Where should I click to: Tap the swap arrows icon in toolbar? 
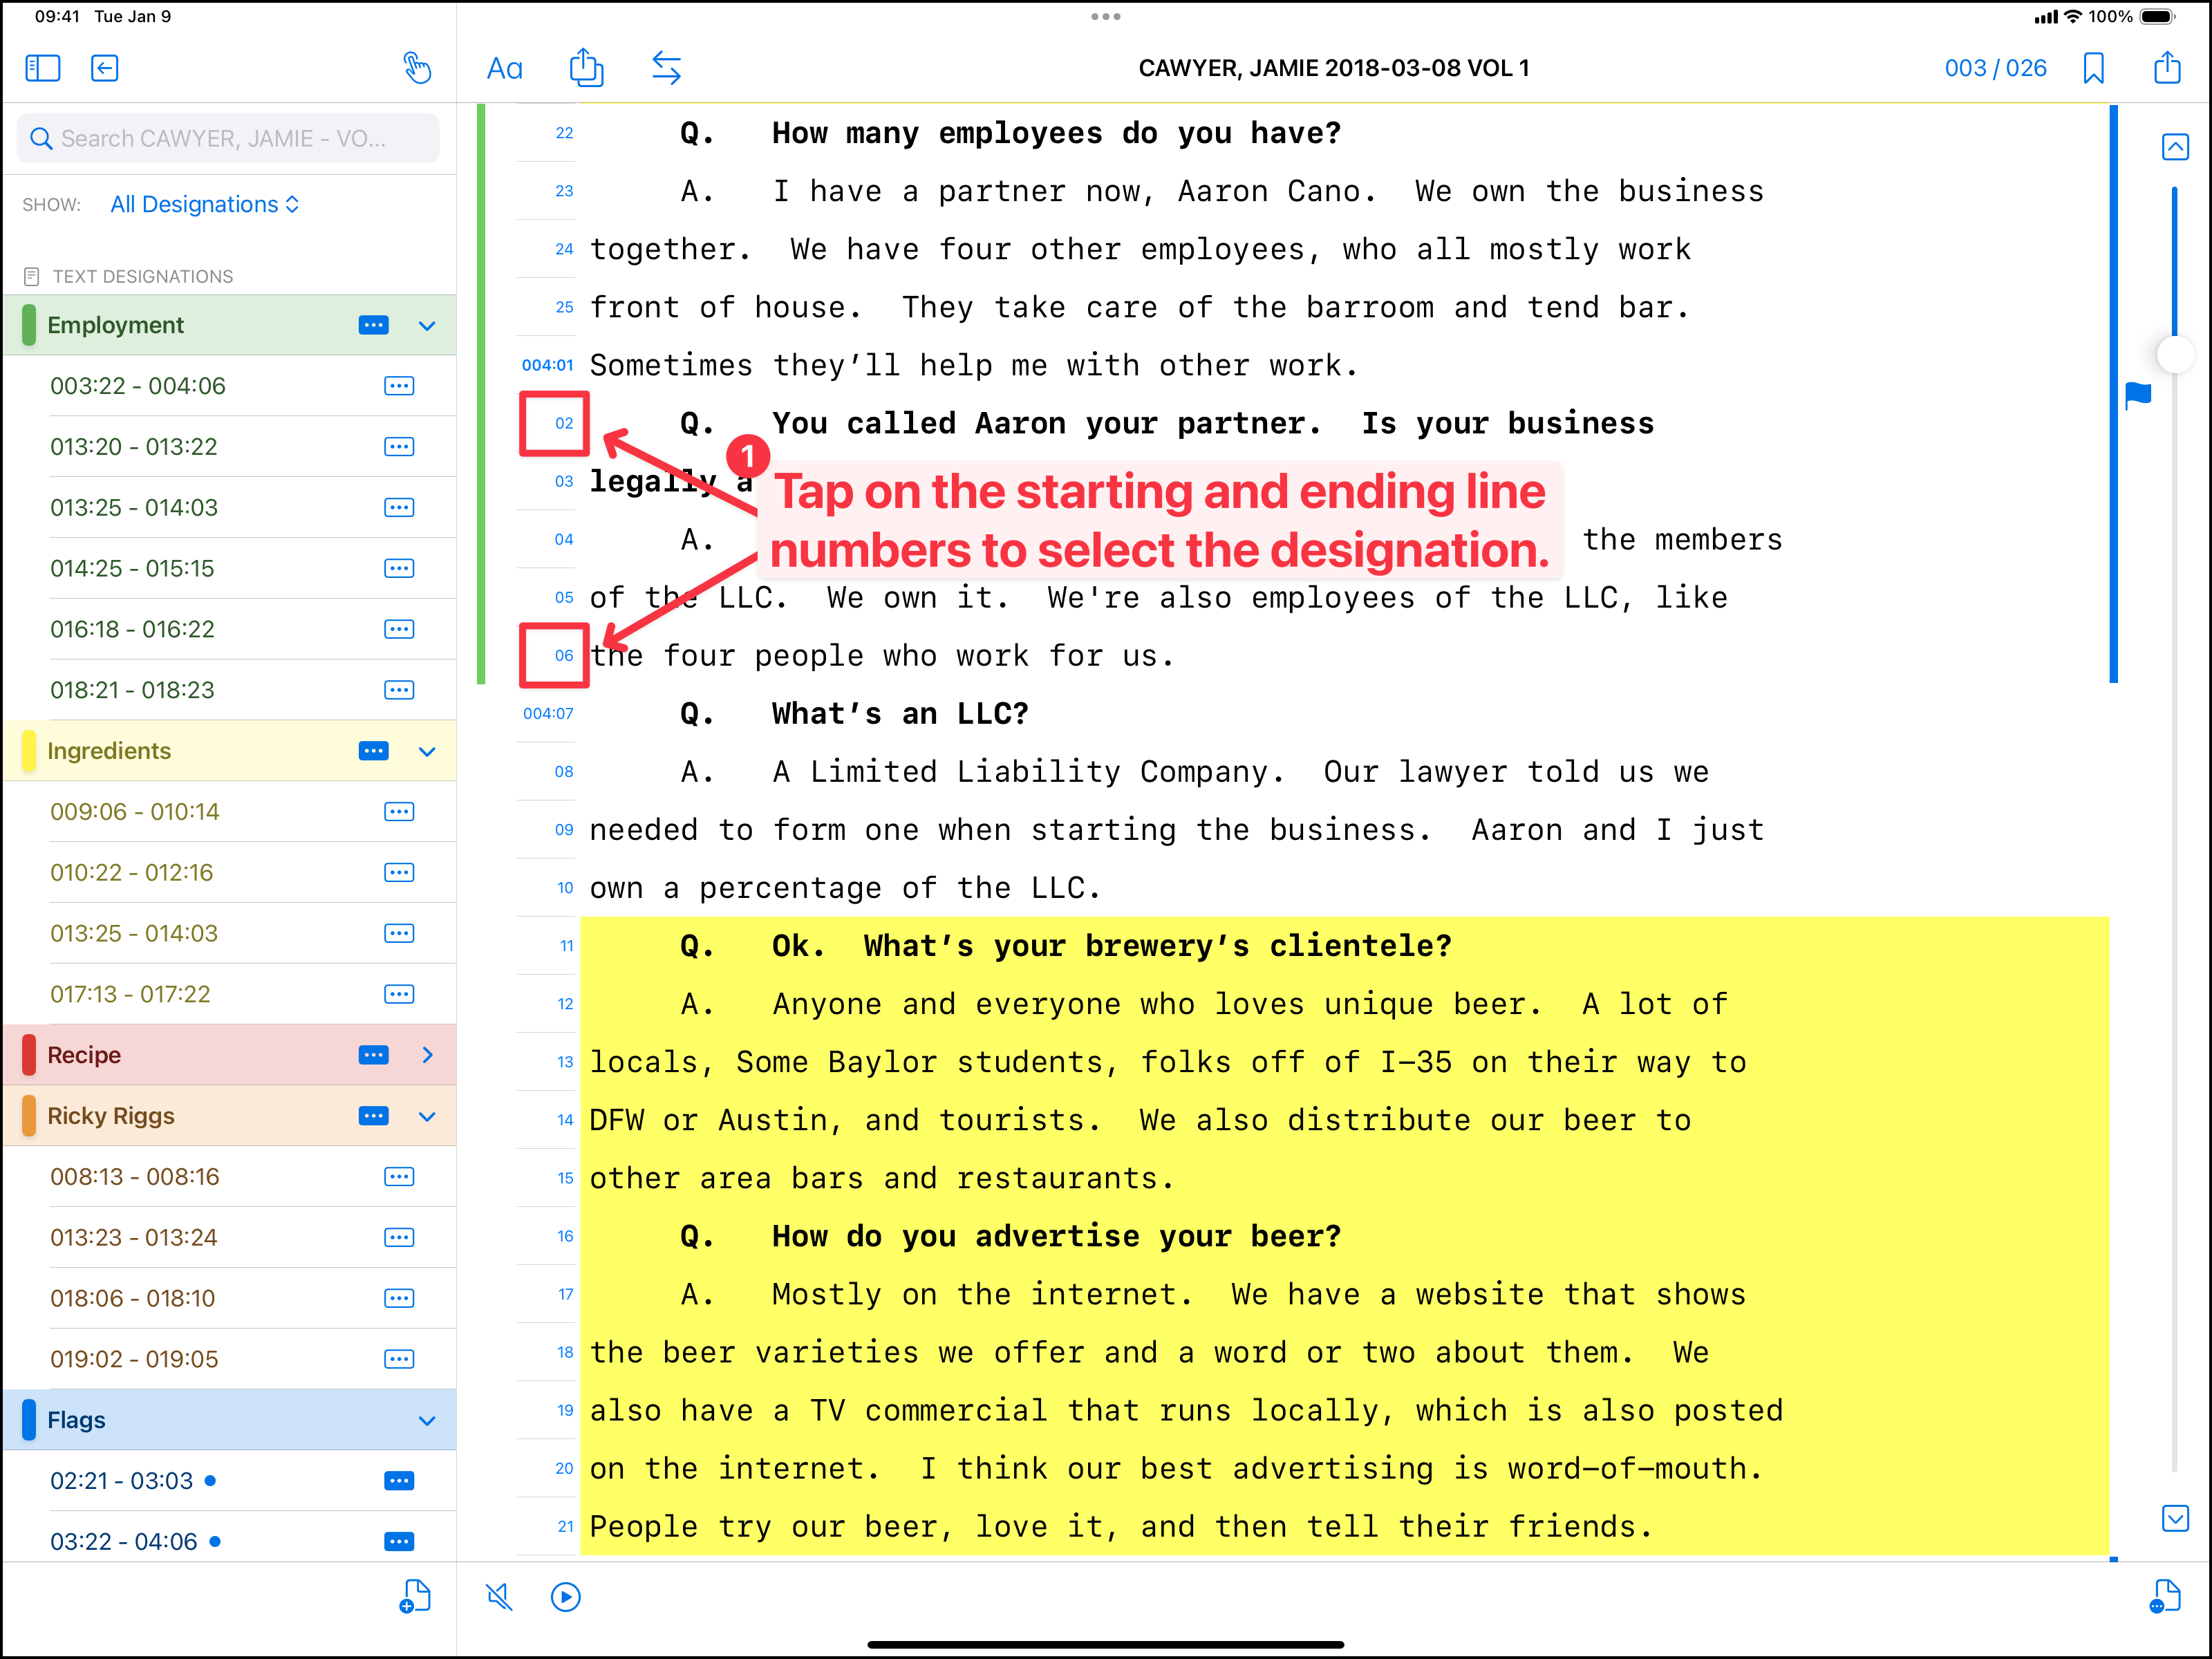point(666,68)
